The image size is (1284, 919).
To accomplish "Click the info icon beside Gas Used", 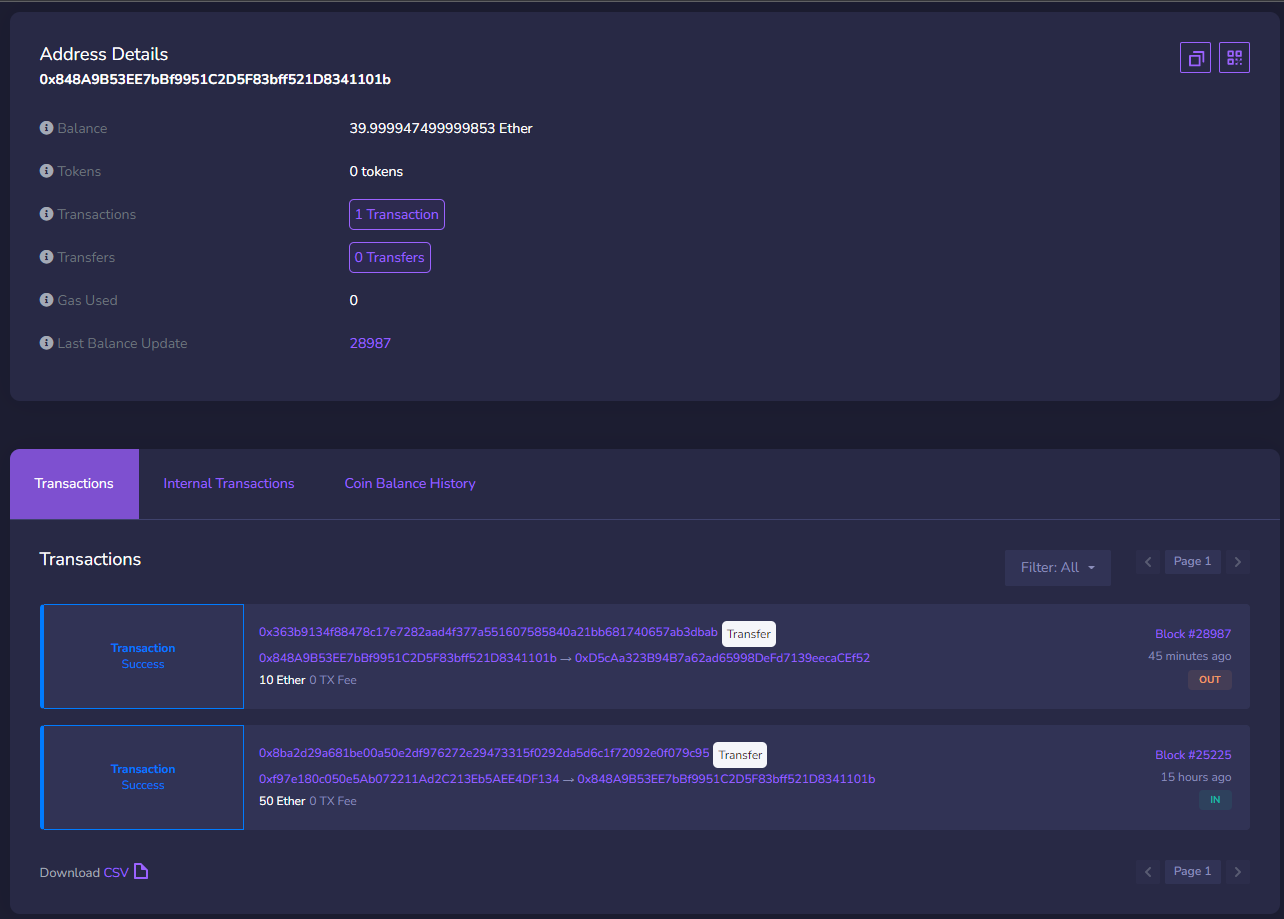I will click(46, 300).
